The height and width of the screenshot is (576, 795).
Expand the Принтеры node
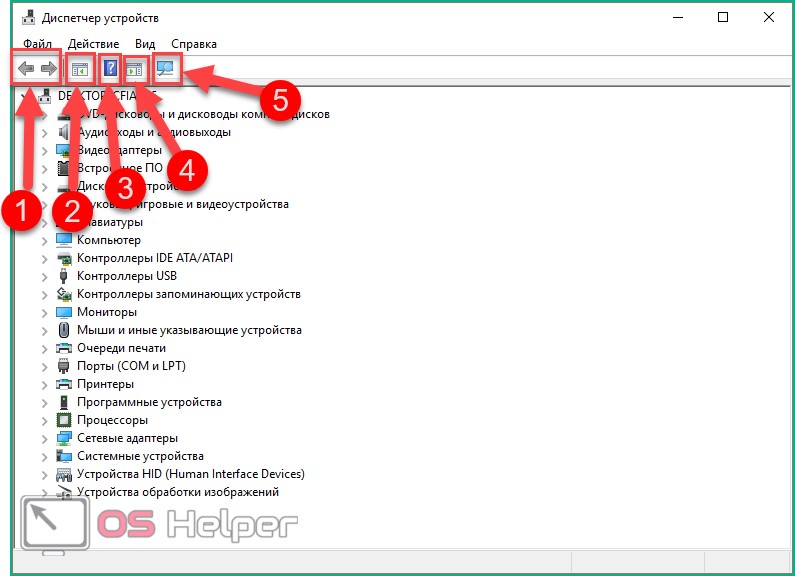click(x=45, y=385)
